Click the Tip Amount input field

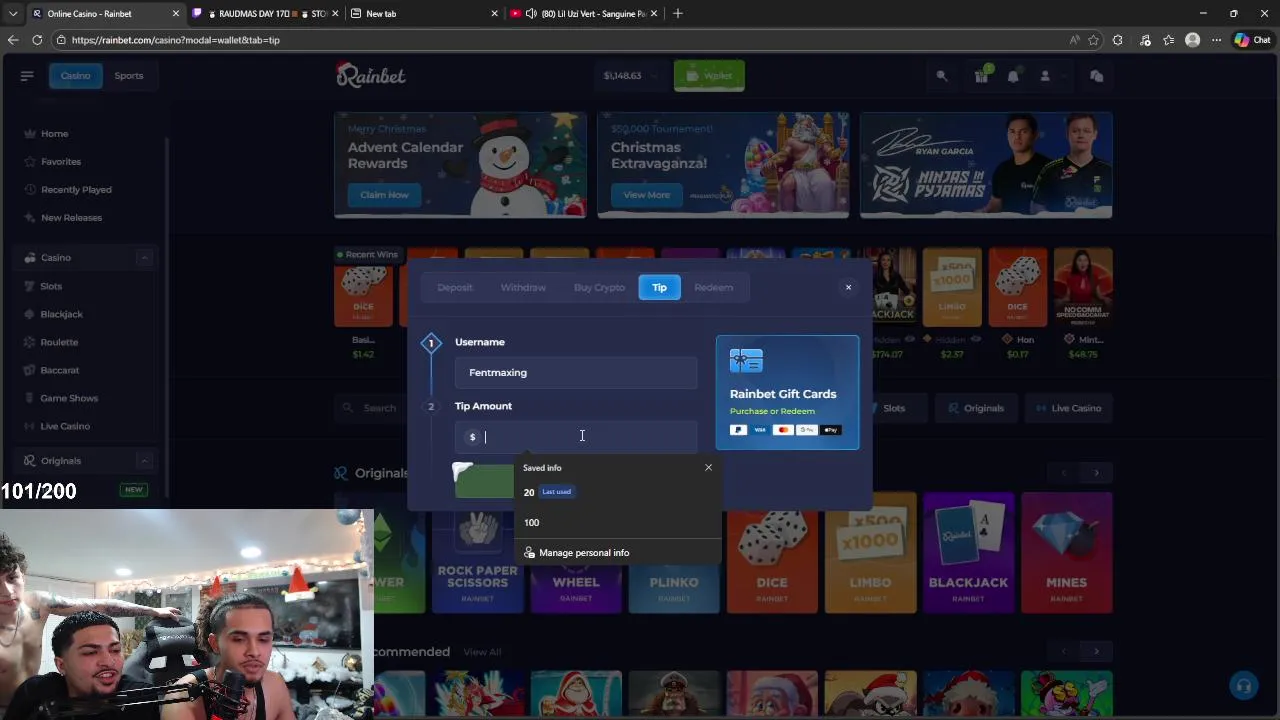pyautogui.click(x=576, y=436)
